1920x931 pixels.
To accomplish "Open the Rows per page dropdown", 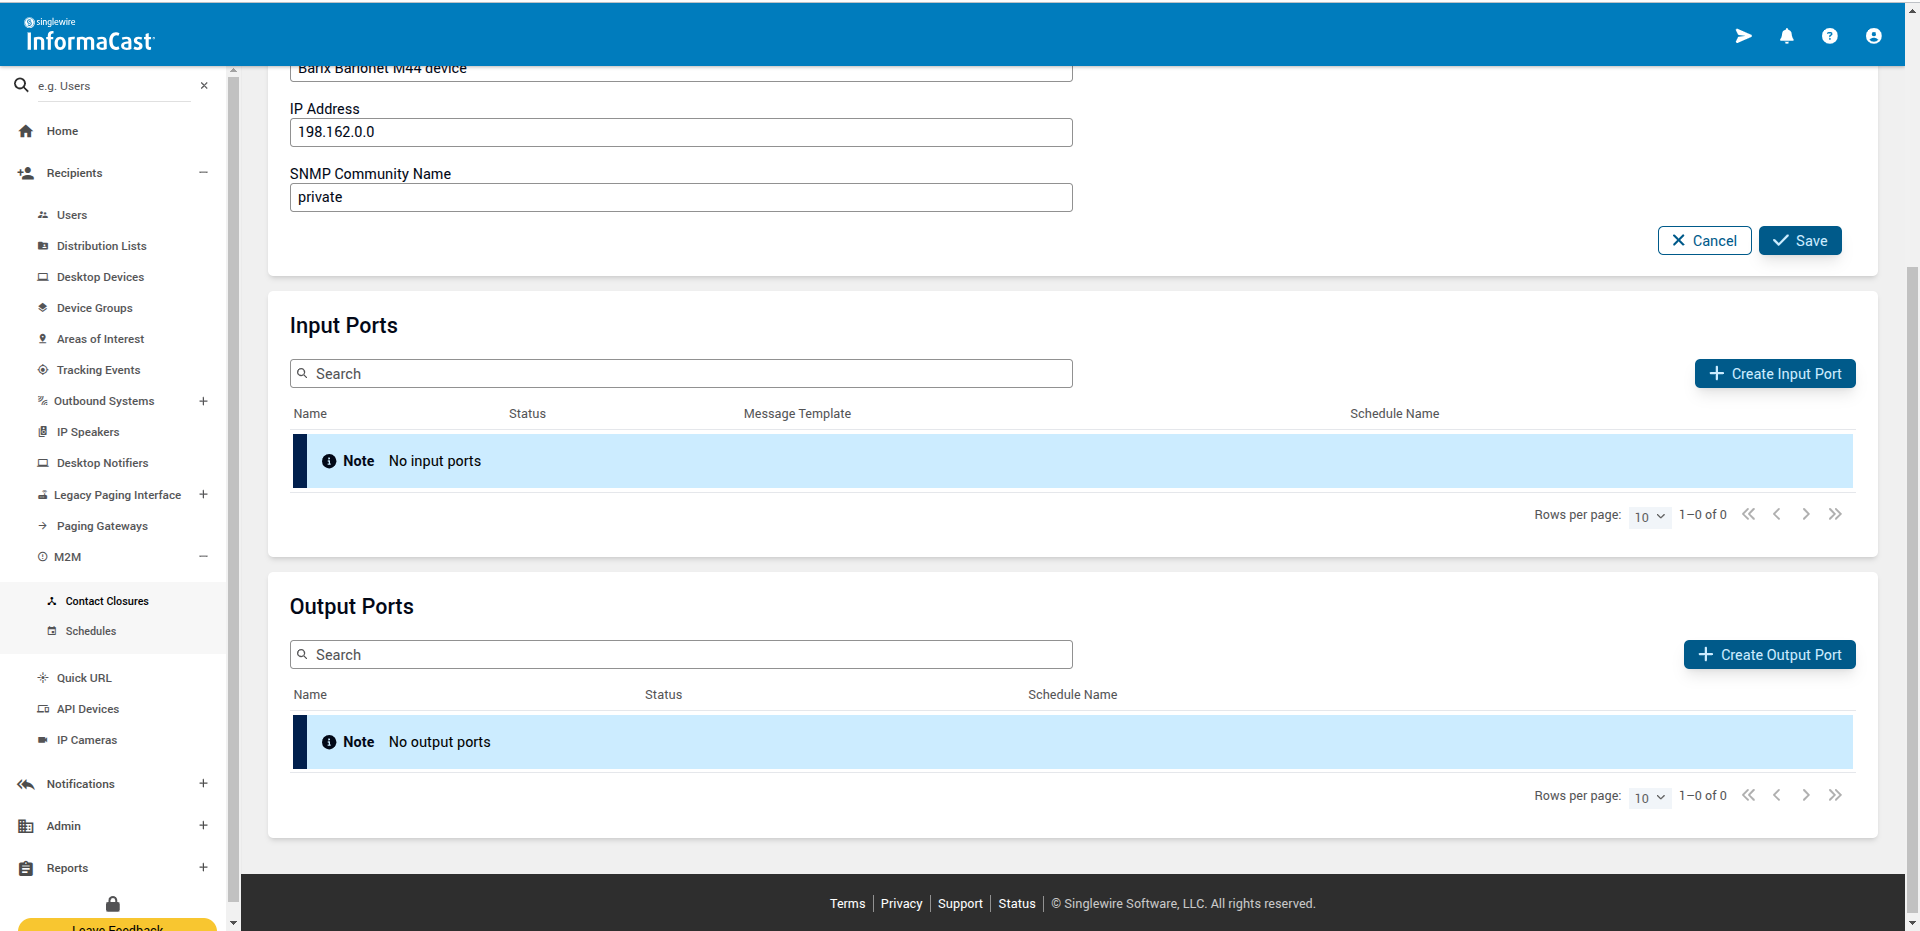I will pyautogui.click(x=1649, y=517).
